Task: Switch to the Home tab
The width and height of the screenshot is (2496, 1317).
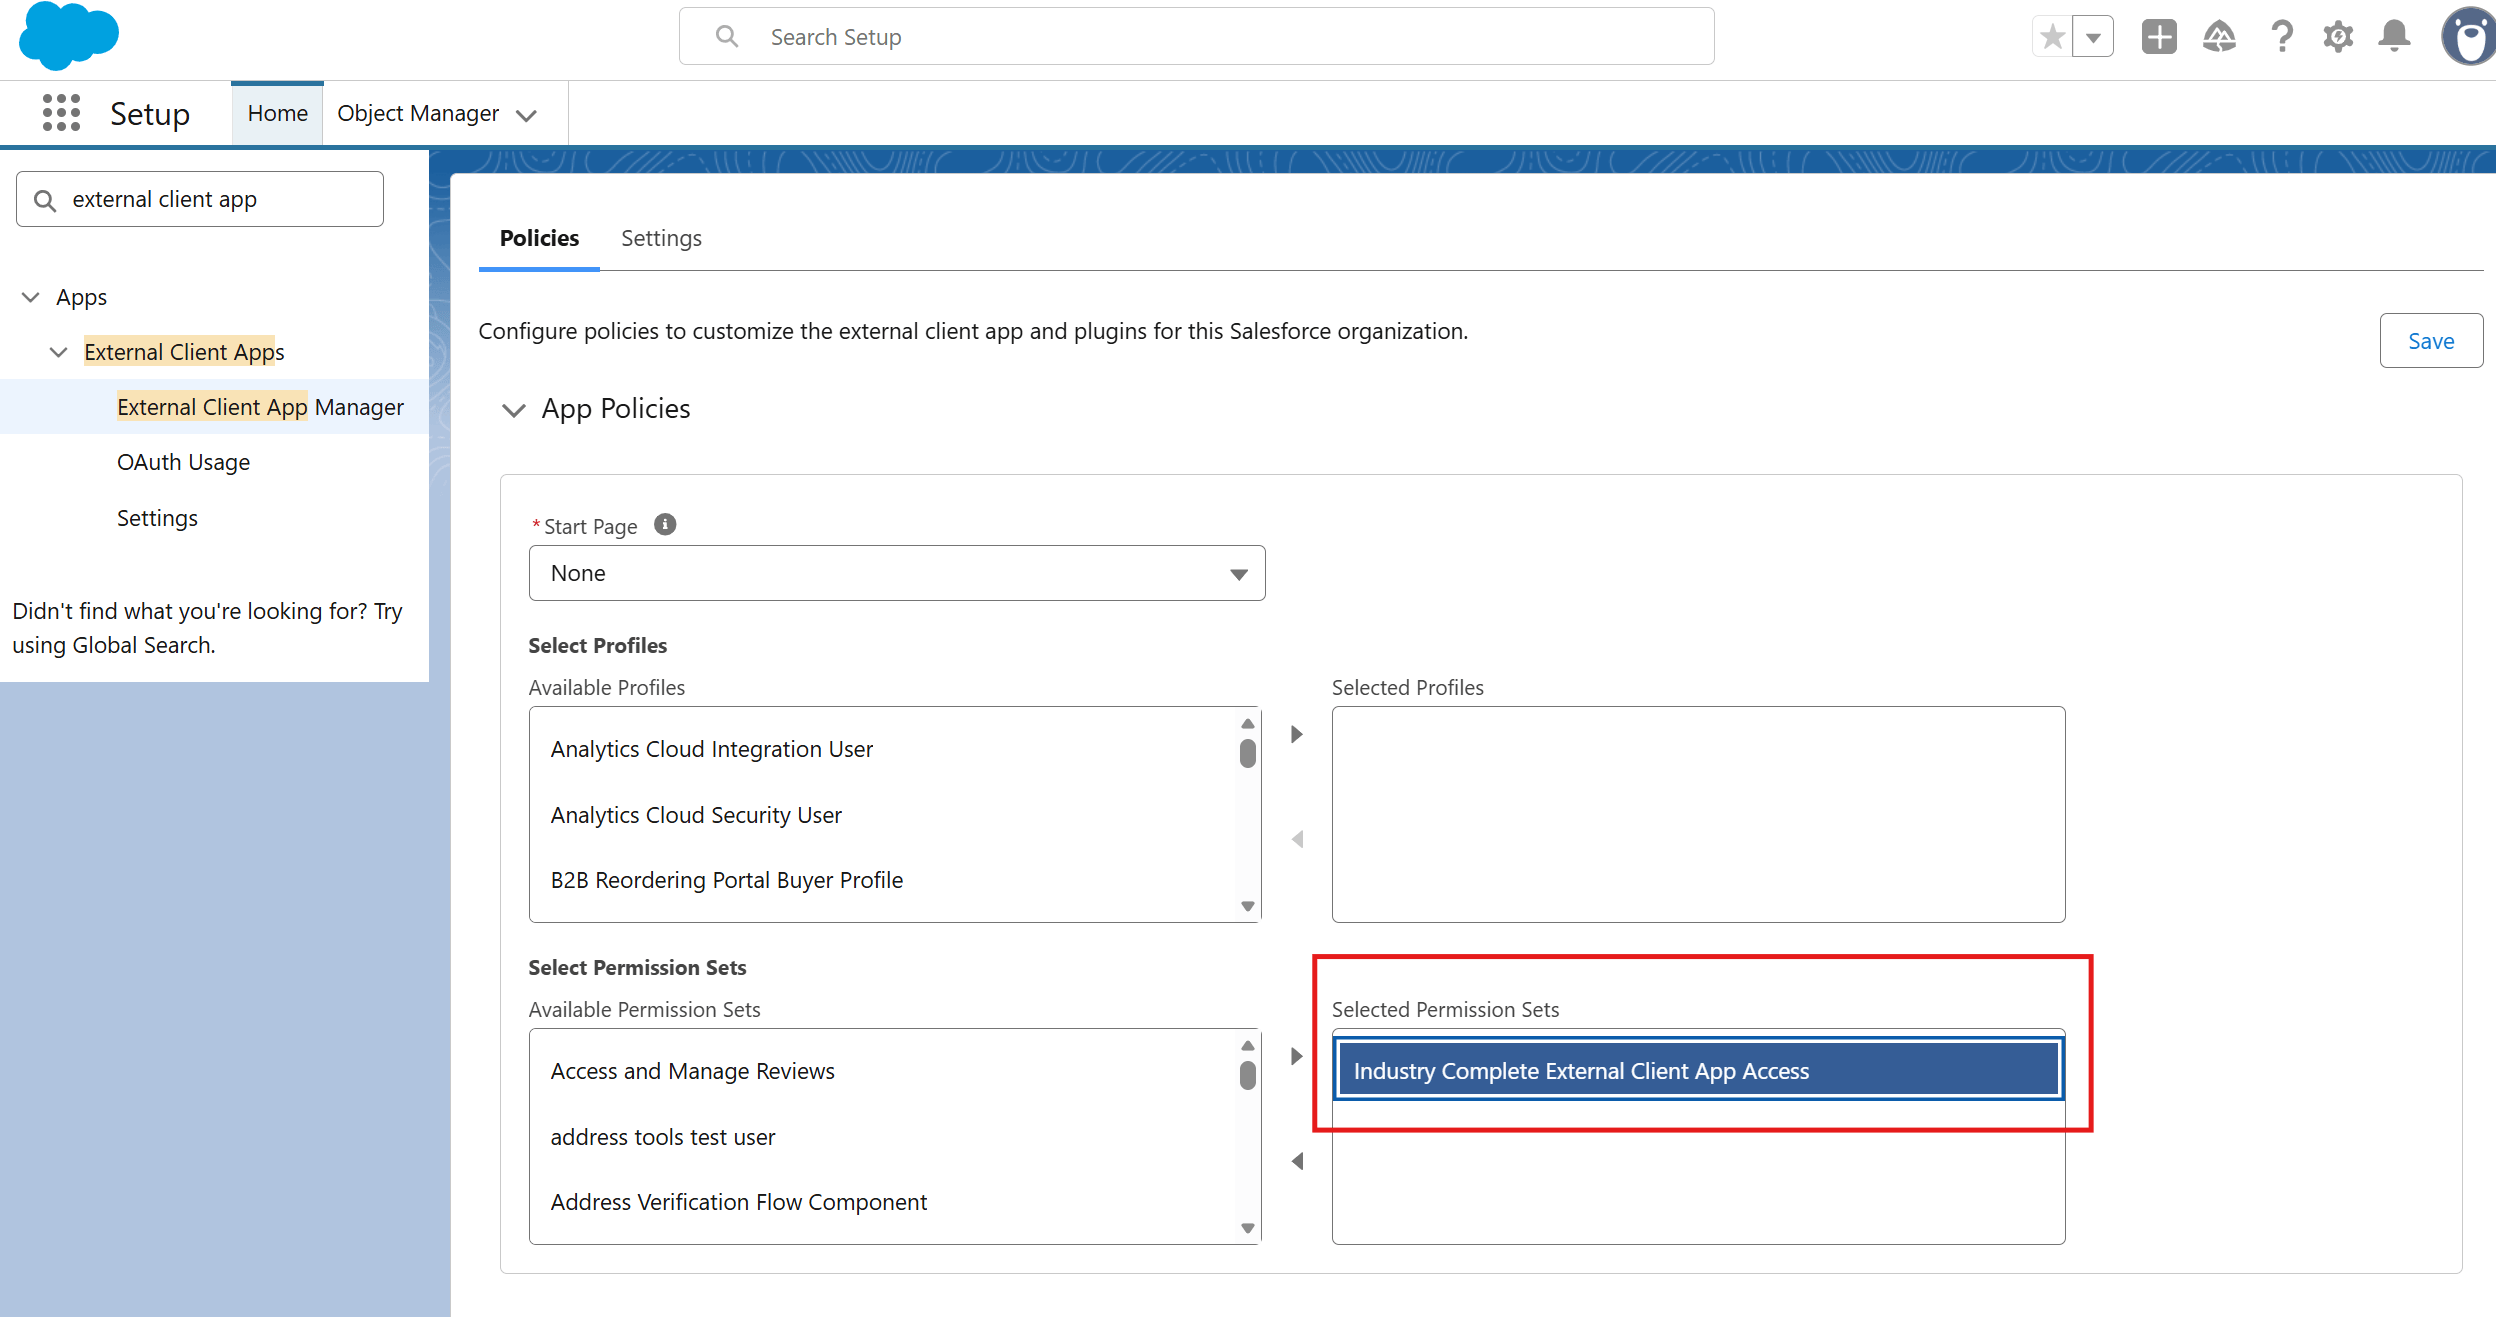Action: tap(278, 114)
